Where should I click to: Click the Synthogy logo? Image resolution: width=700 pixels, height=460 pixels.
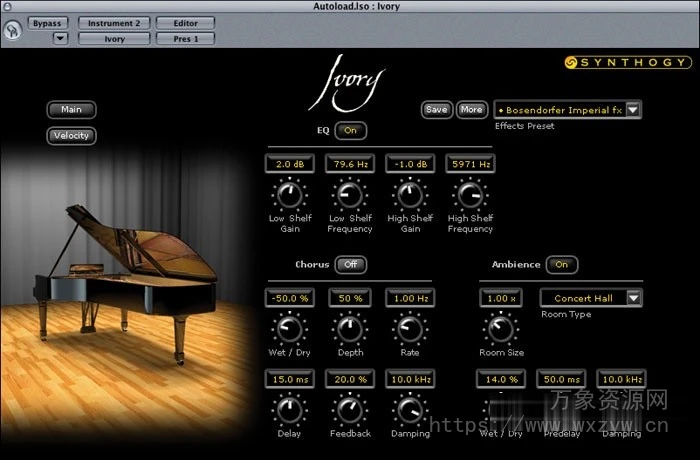[628, 62]
